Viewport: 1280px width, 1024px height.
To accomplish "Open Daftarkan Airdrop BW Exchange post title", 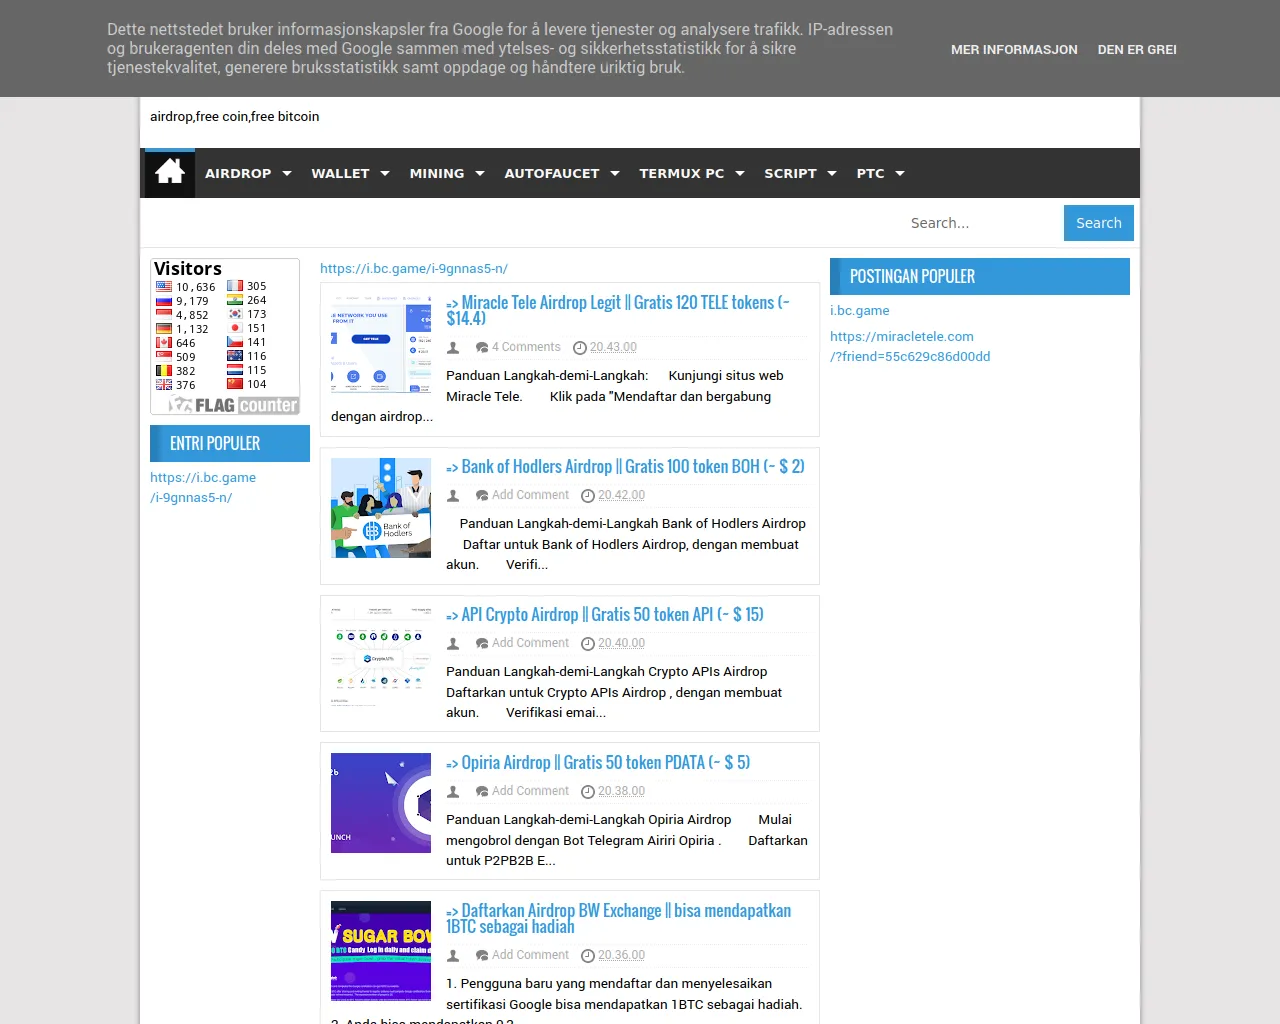I will pyautogui.click(x=619, y=918).
